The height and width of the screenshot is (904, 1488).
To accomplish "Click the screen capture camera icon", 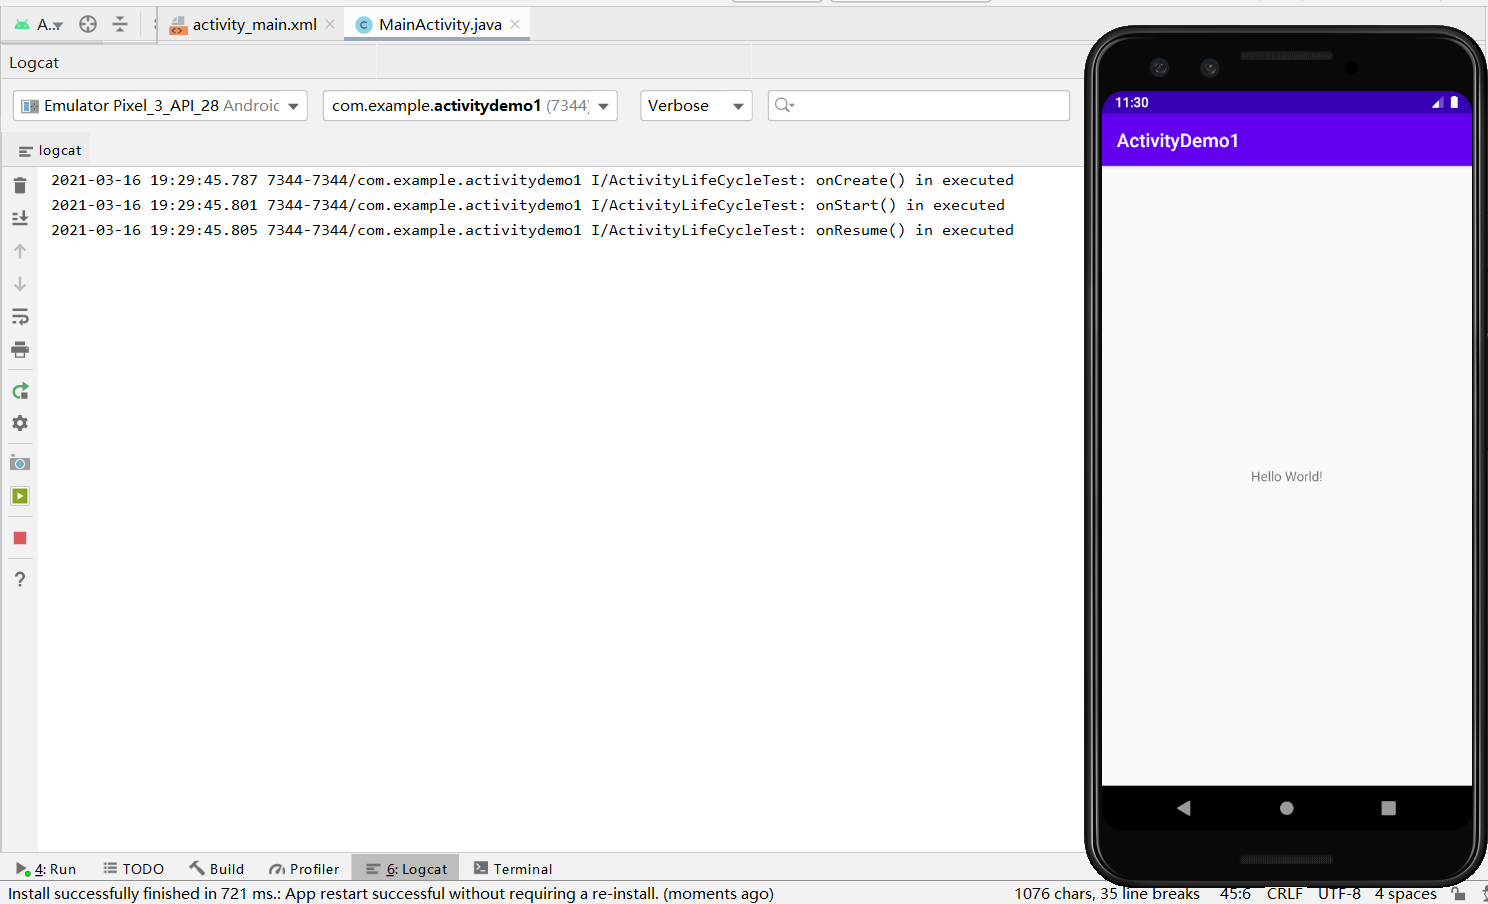I will point(20,463).
